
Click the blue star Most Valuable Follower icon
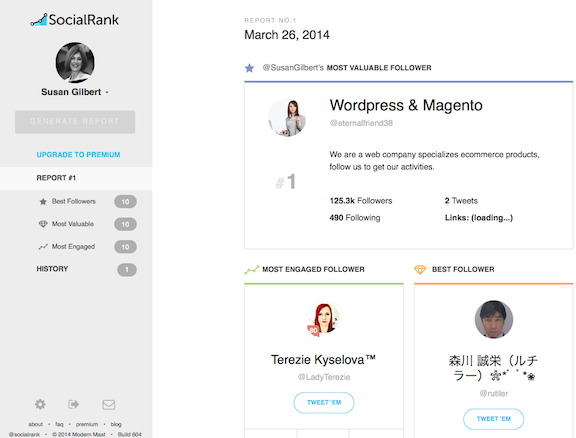click(249, 68)
